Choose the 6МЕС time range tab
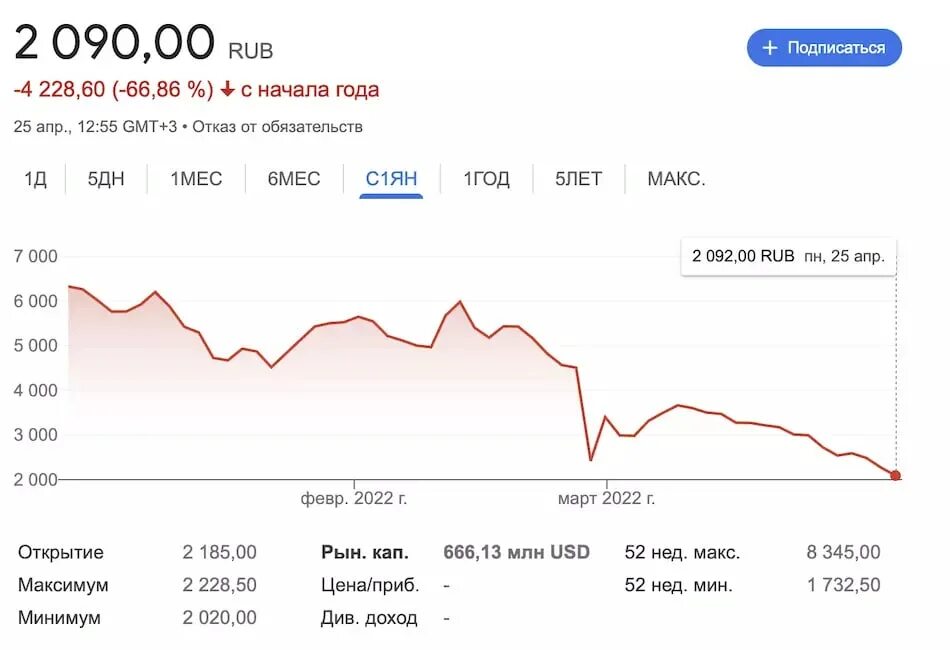The width and height of the screenshot is (950, 650). tap(294, 179)
